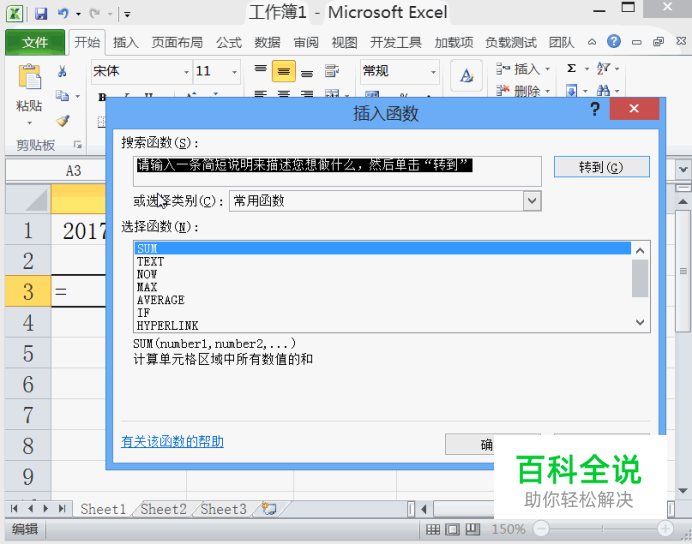Click the last sheet navigation arrow

point(62,509)
